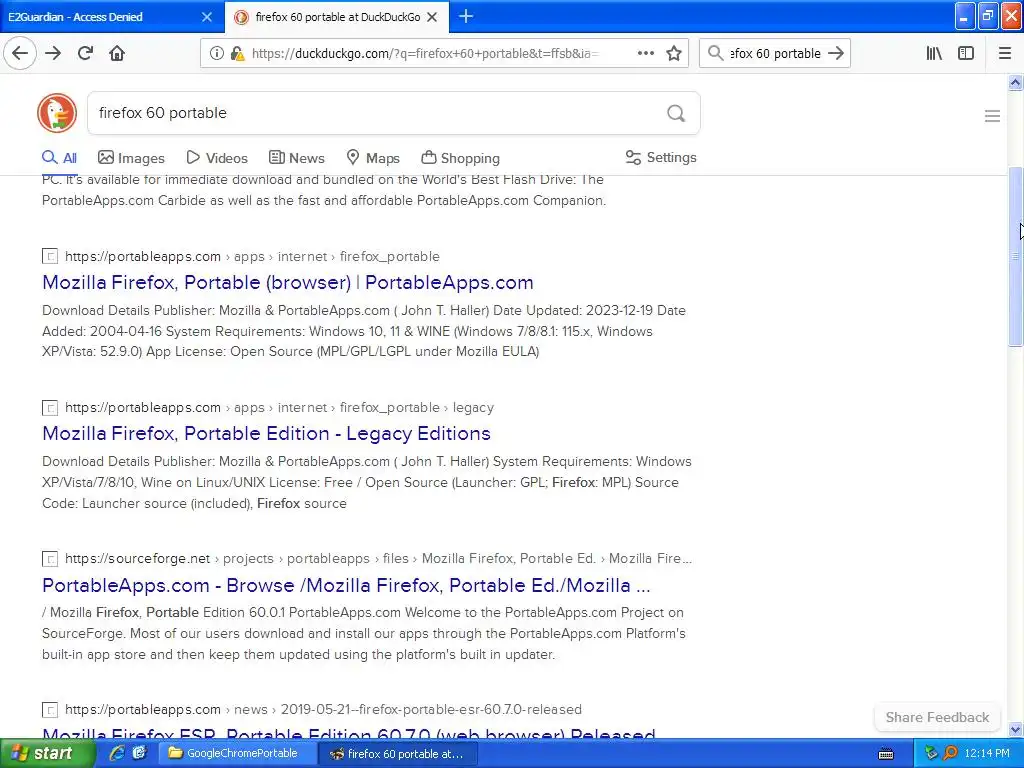Go forward one page
Image resolution: width=1024 pixels, height=768 pixels.
tap(53, 54)
